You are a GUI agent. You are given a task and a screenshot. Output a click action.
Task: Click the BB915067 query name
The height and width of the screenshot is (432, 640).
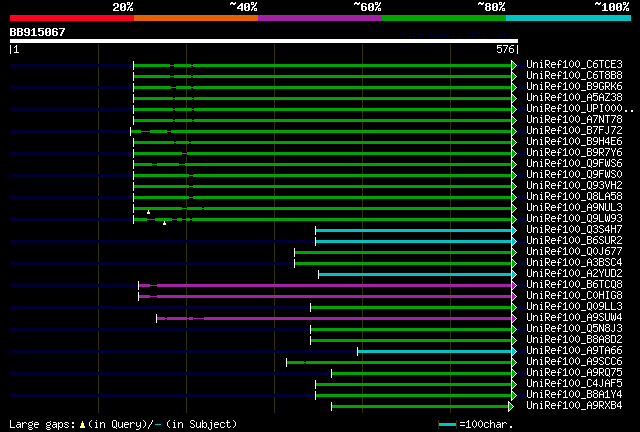pos(38,32)
